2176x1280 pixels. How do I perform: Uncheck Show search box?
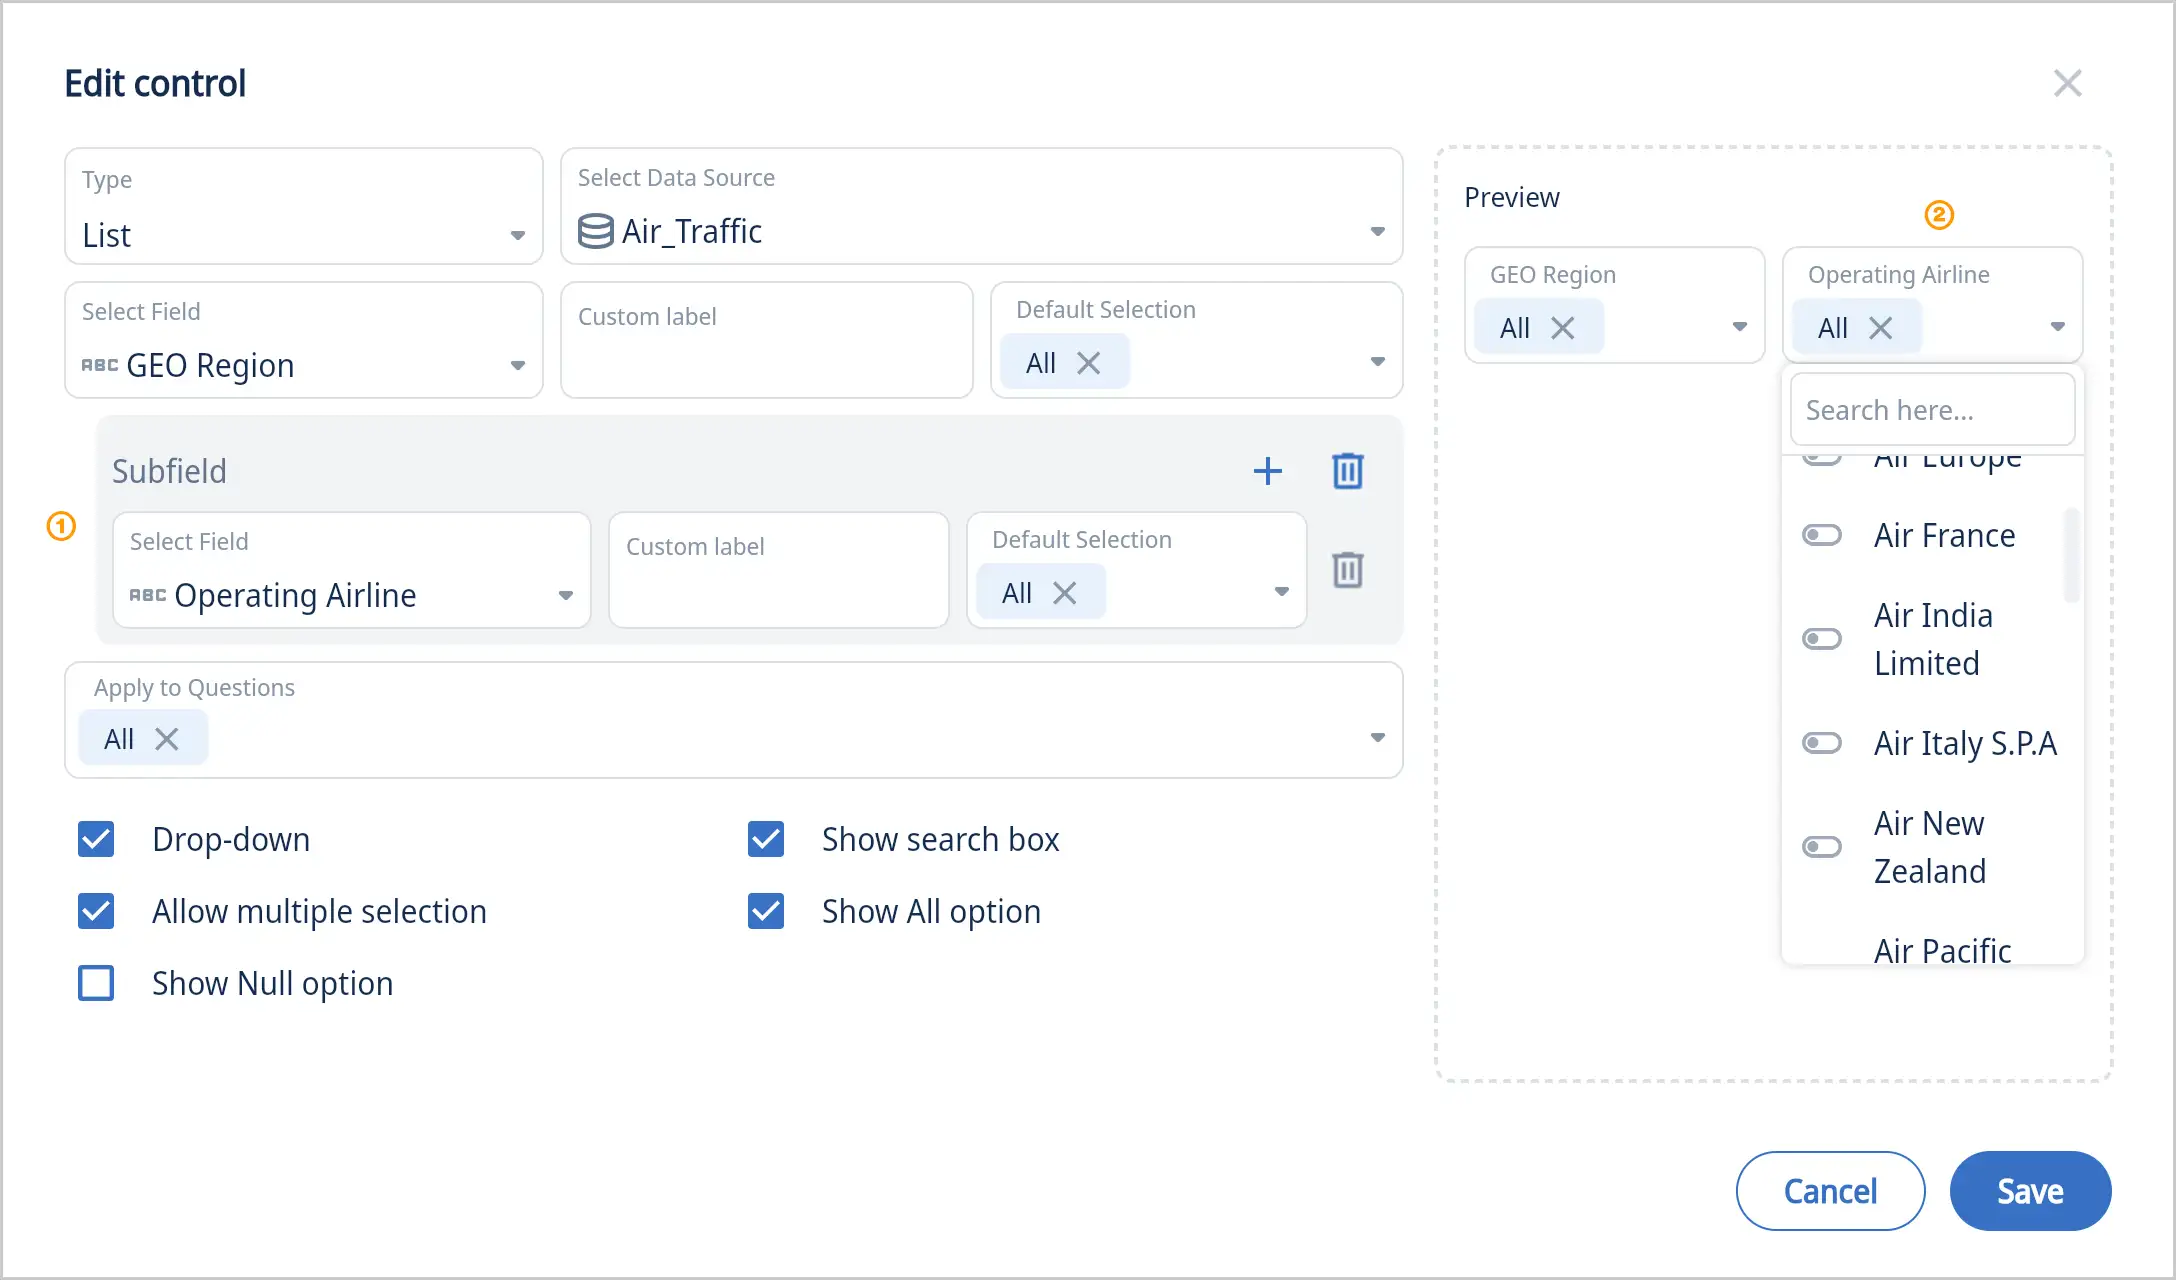(x=766, y=839)
